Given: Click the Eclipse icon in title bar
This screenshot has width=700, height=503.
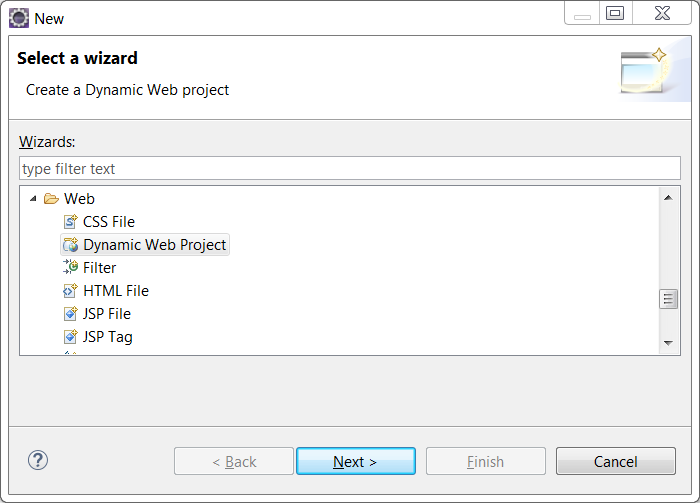Looking at the screenshot, I should (19, 18).
